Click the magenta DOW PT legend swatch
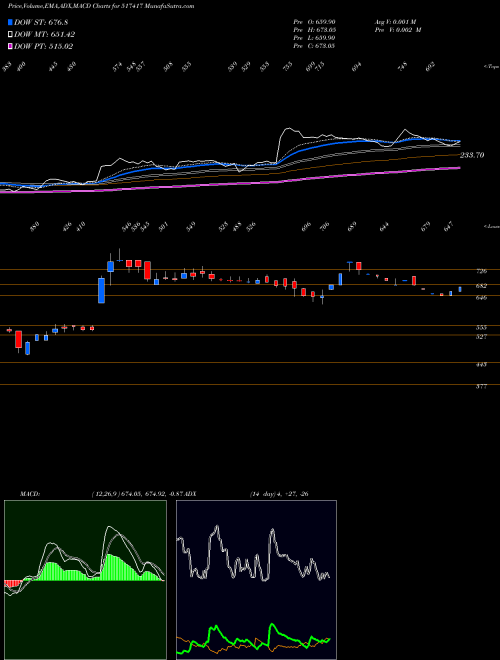500x660 pixels. [x=10, y=46]
